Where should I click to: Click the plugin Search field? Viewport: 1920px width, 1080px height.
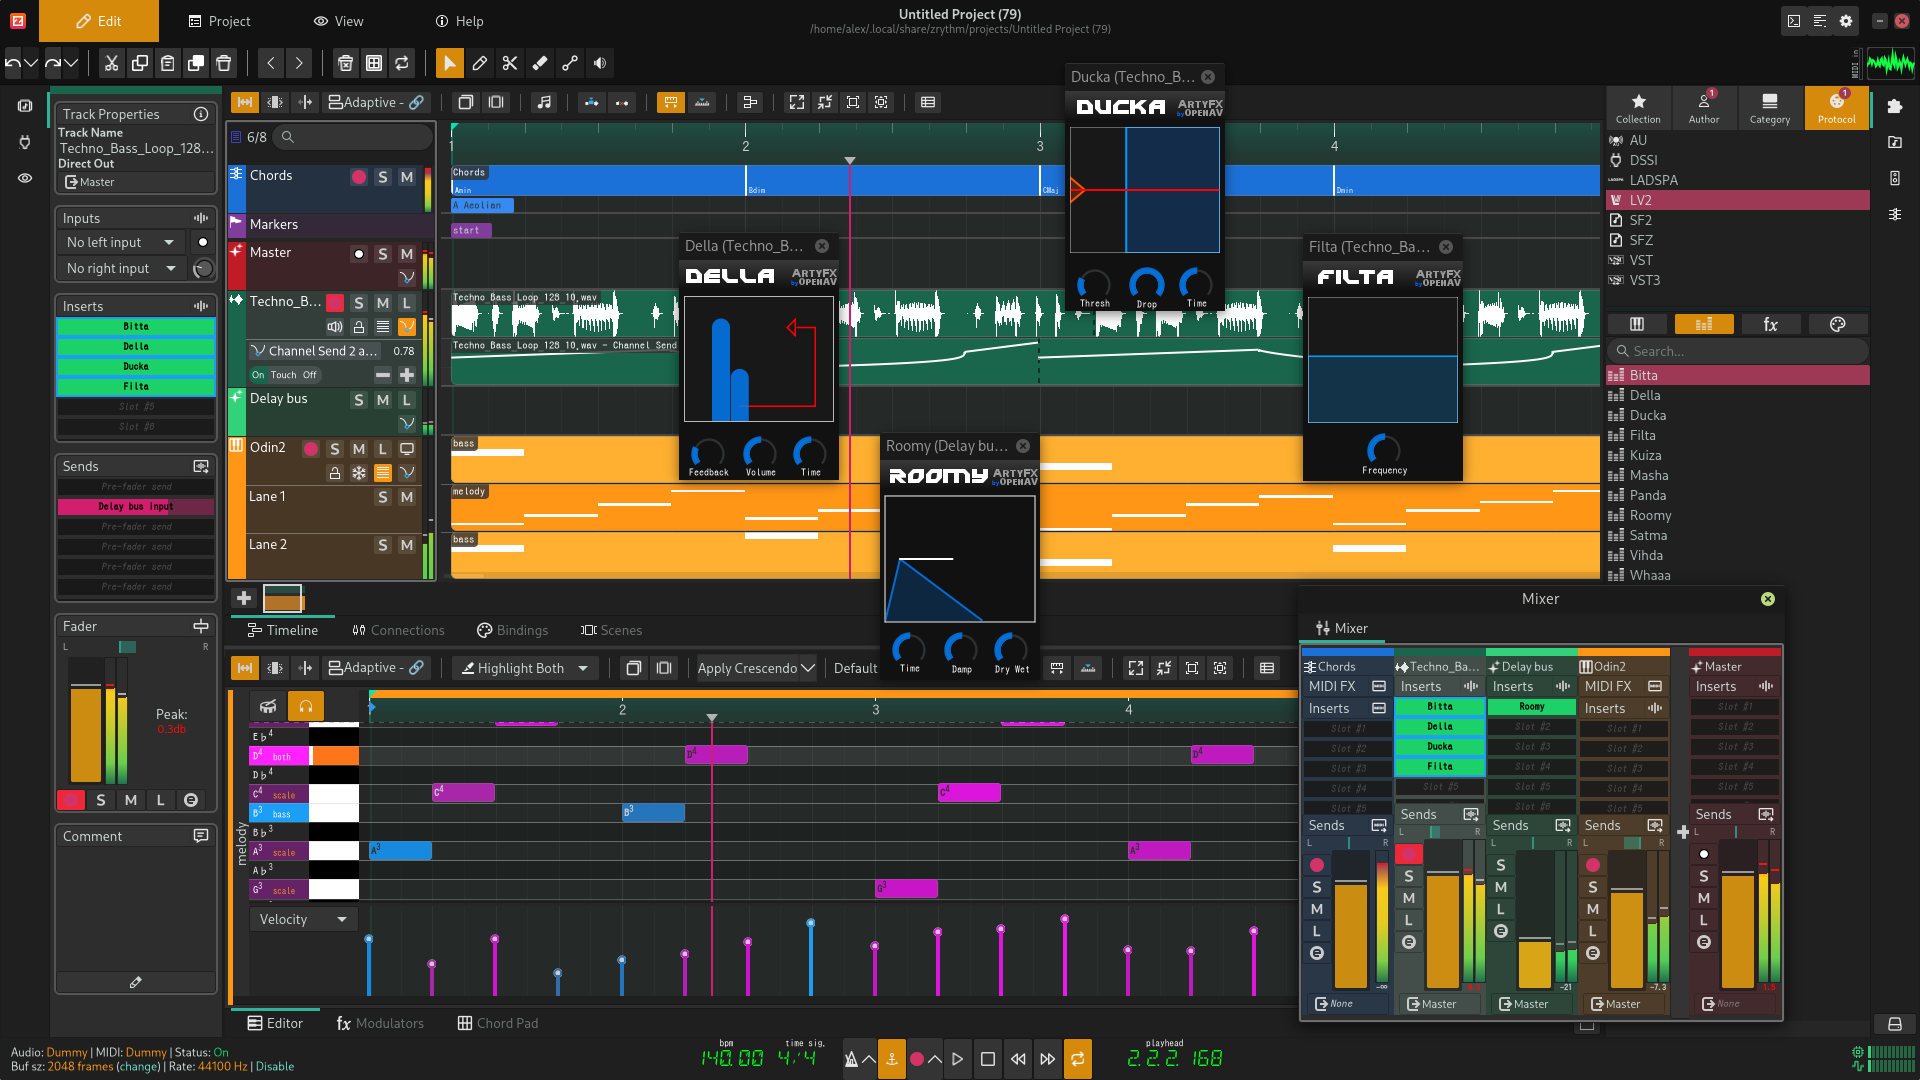point(1738,351)
